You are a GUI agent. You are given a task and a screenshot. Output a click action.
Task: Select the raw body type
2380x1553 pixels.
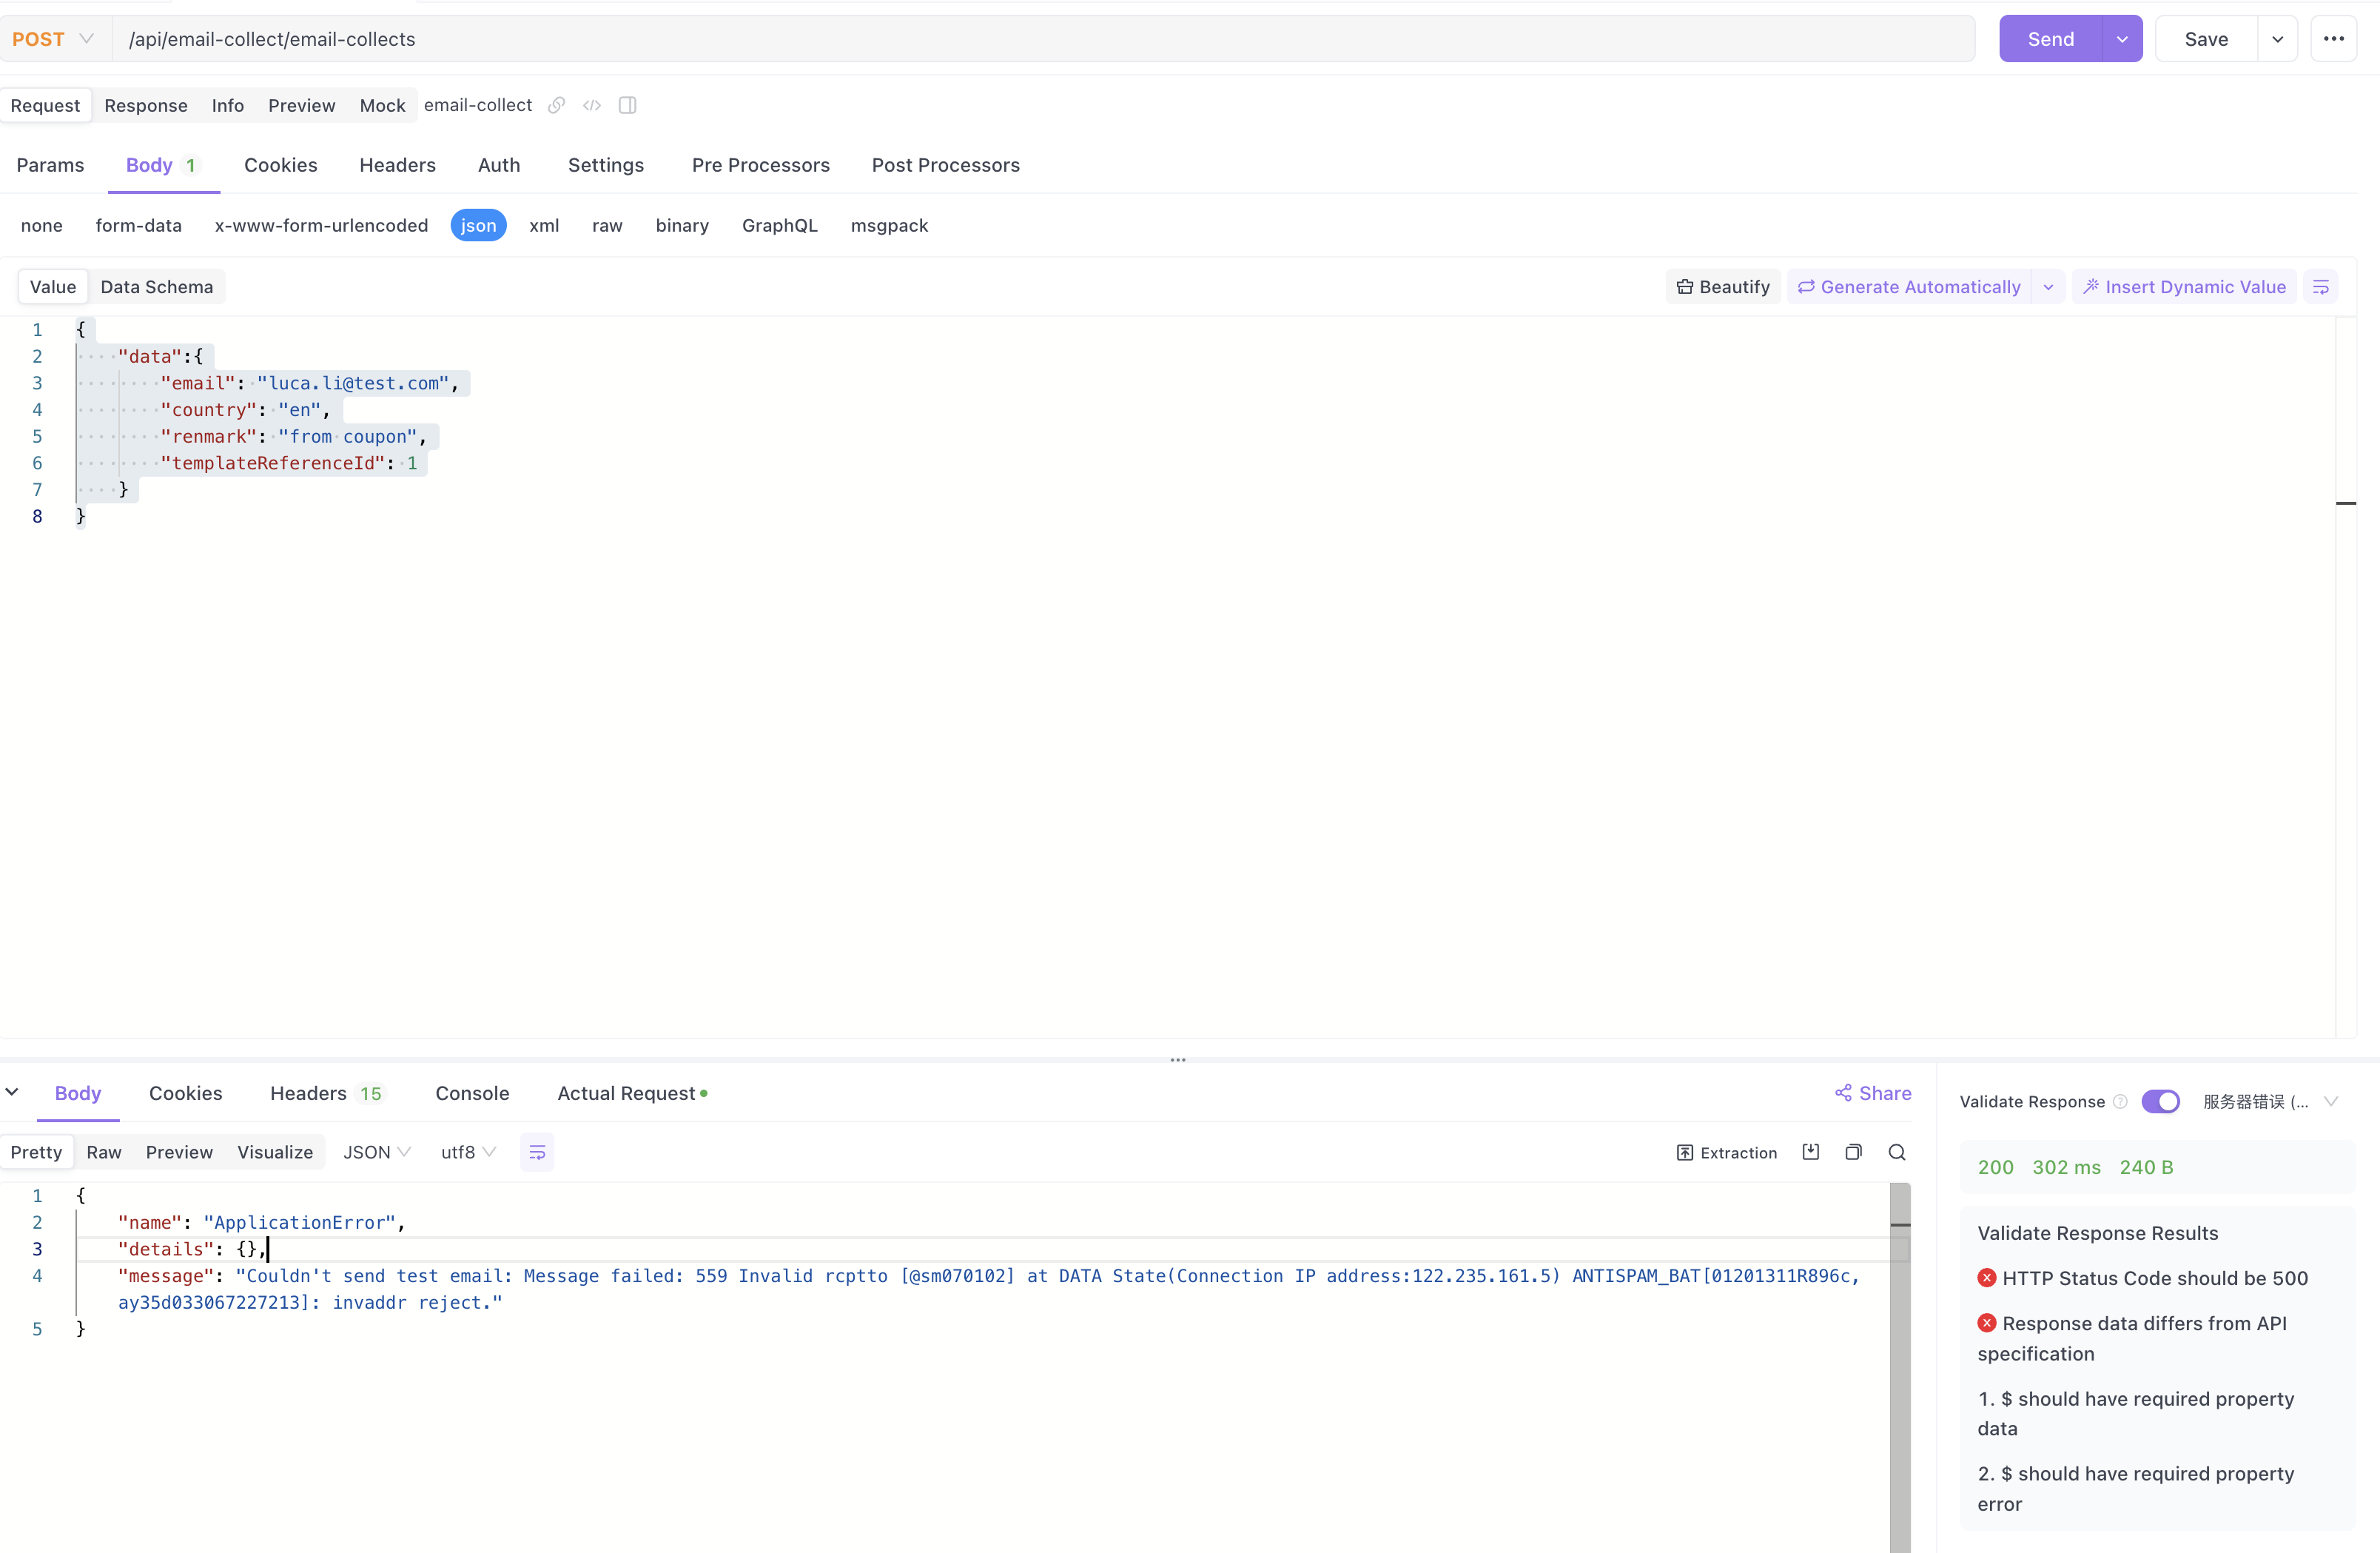tap(607, 226)
